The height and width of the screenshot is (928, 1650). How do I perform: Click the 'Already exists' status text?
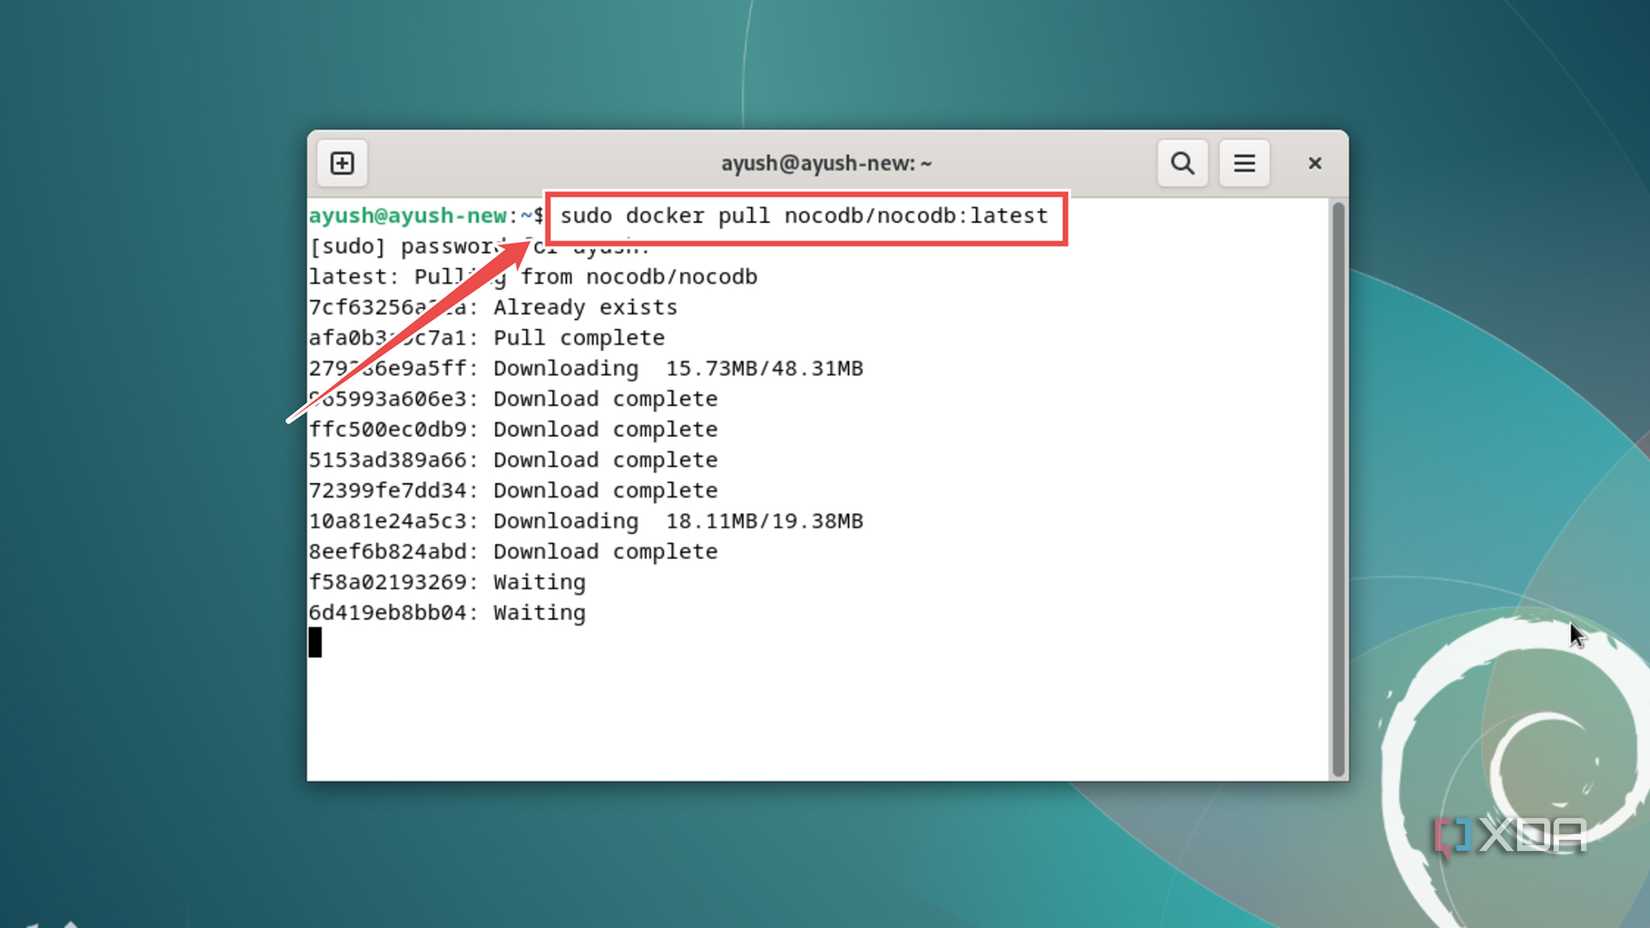coord(584,307)
